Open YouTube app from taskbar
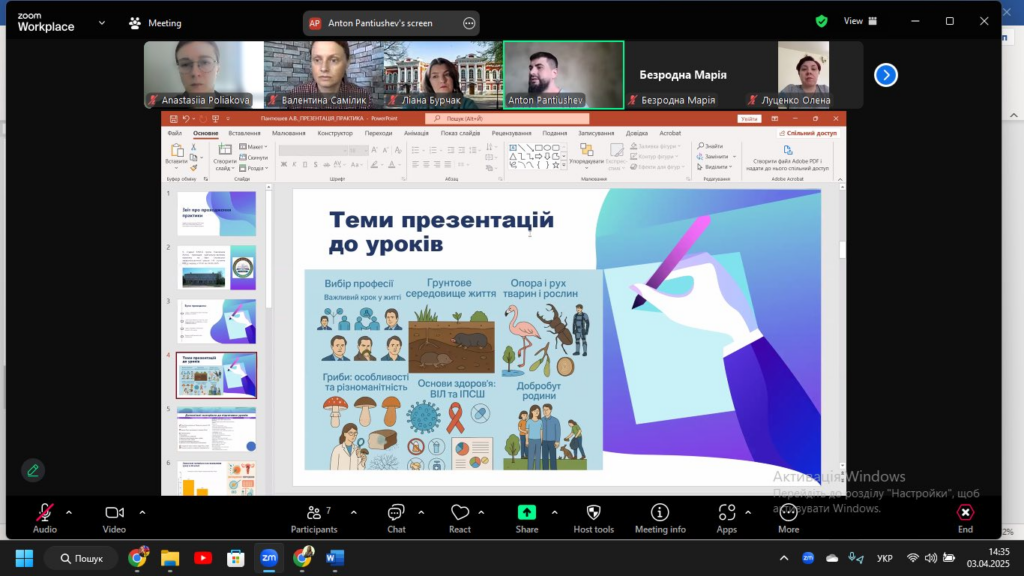Image resolution: width=1024 pixels, height=576 pixels. coord(203,558)
